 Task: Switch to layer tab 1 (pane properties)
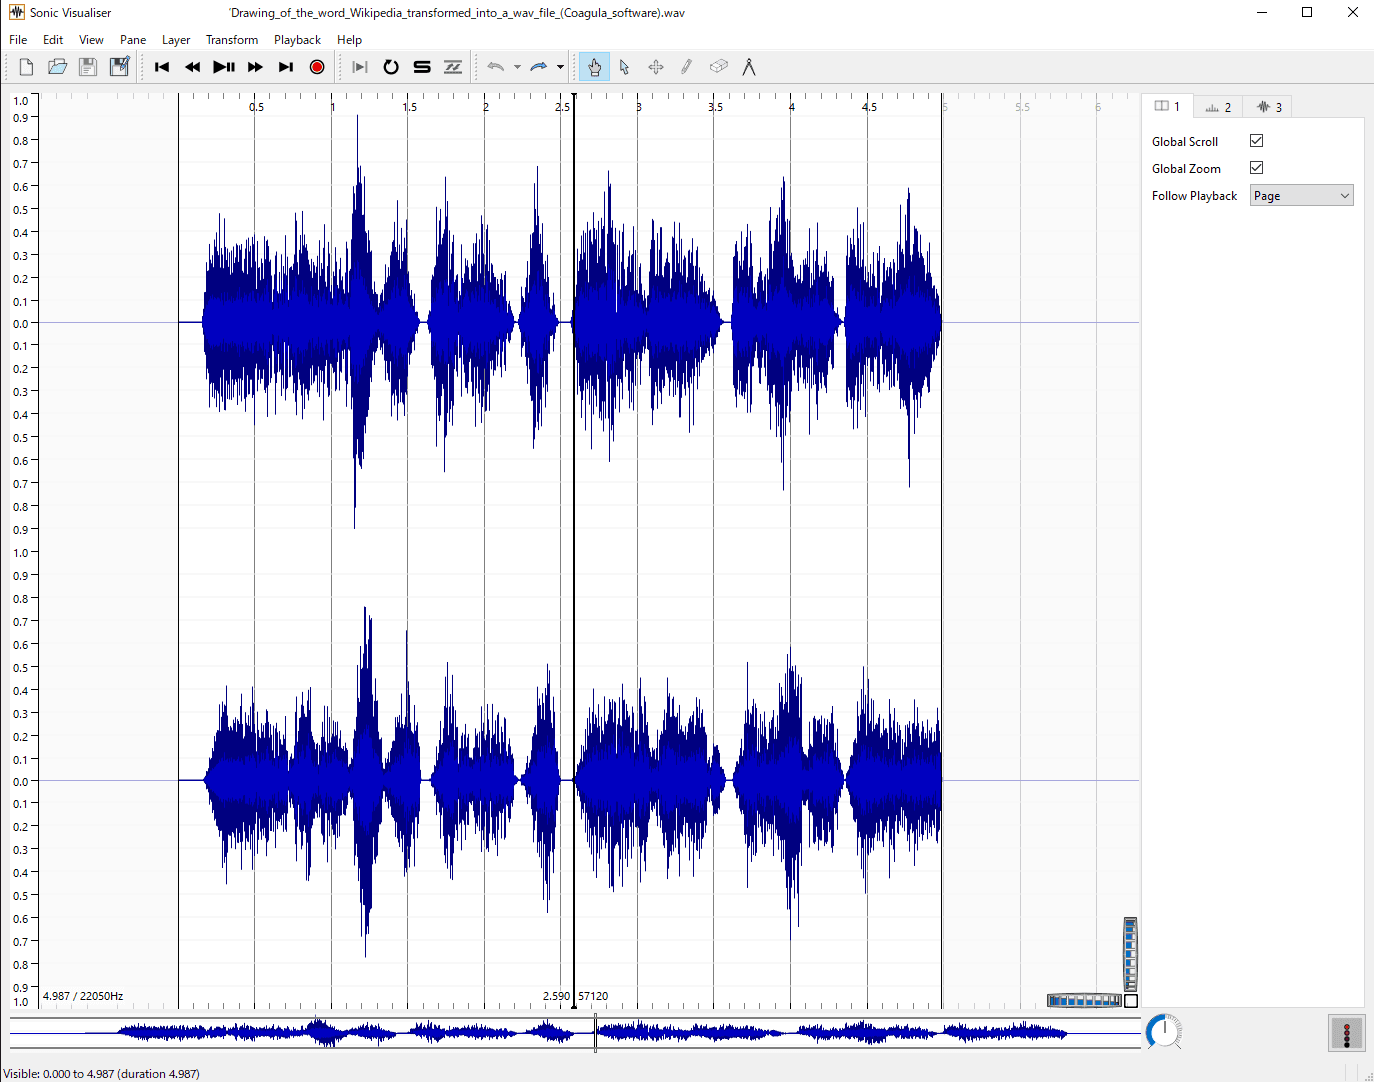tap(1167, 106)
